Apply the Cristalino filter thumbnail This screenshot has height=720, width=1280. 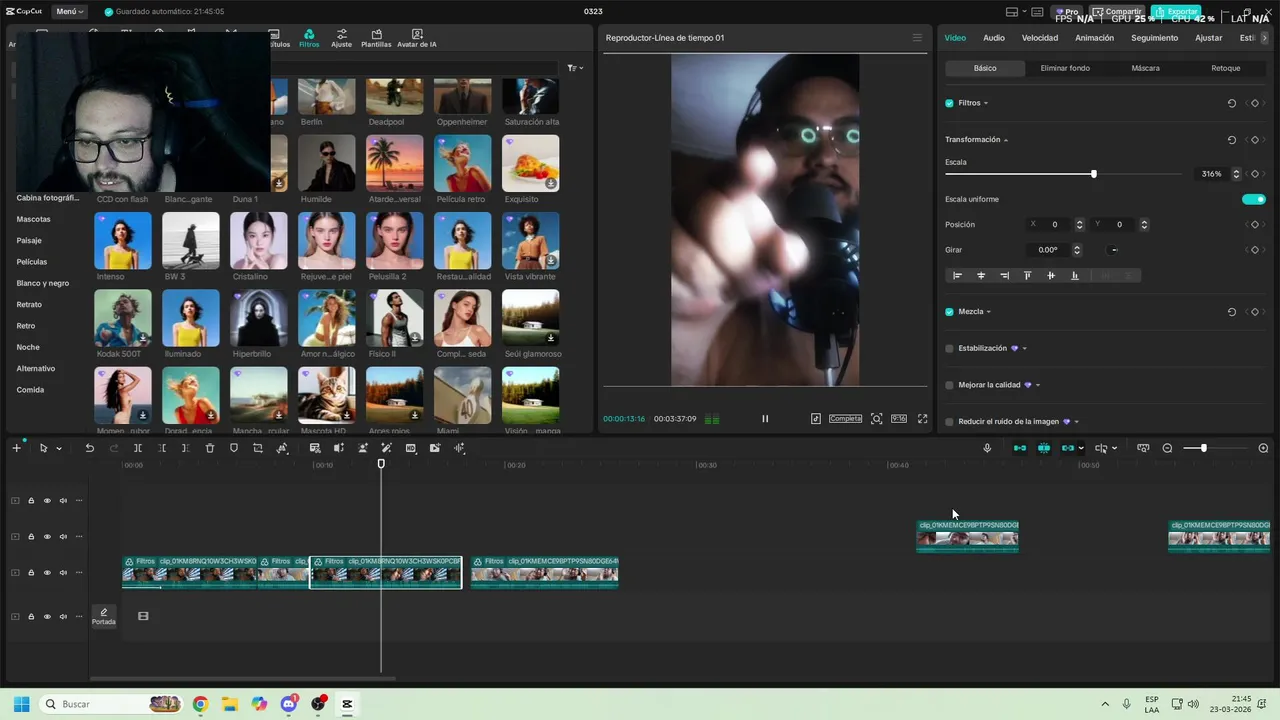click(x=259, y=241)
